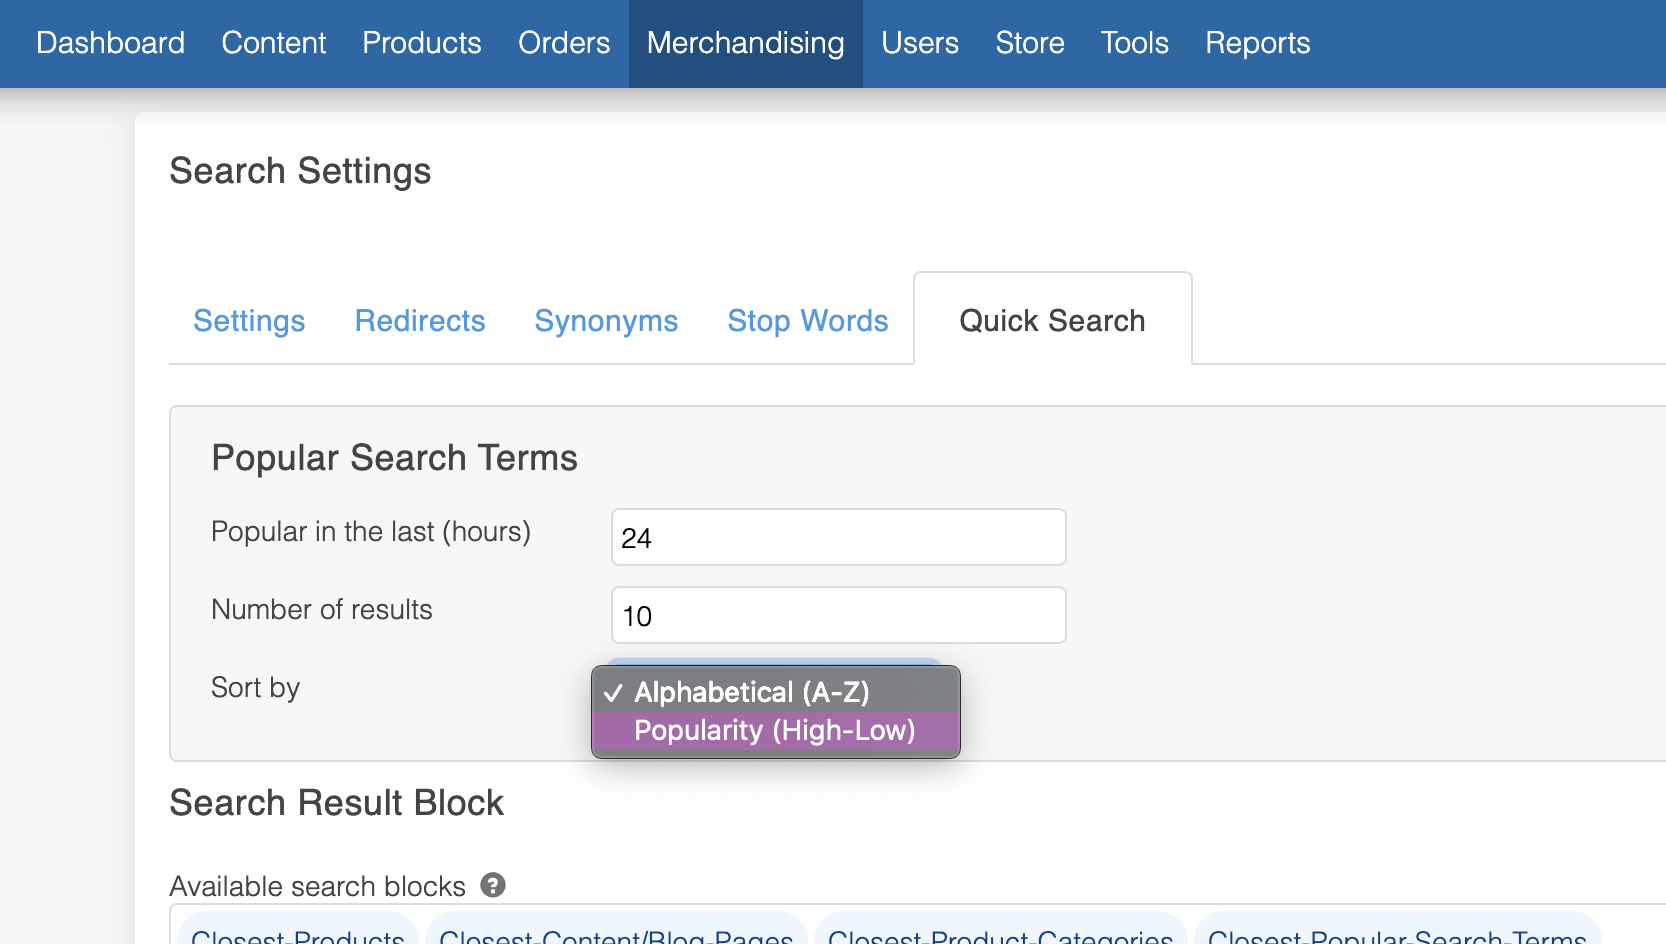Screen dimensions: 1666x944
Task: Click the help icon beside Available search blocks
Action: (x=493, y=885)
